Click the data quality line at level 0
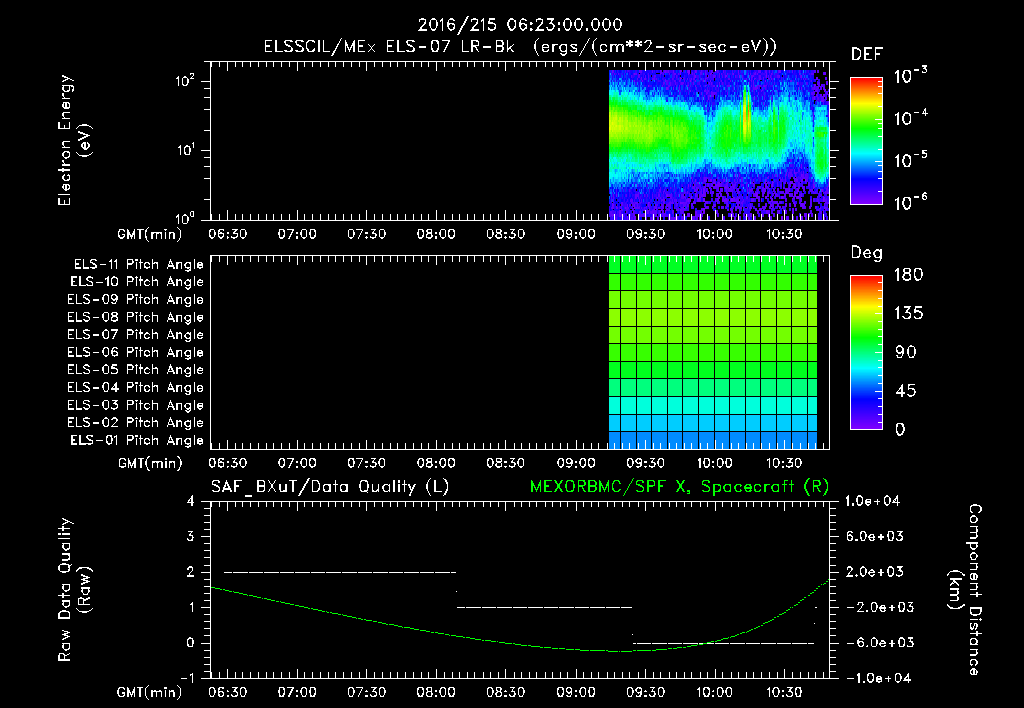Screen dimensions: 1024x708 (x=724, y=643)
